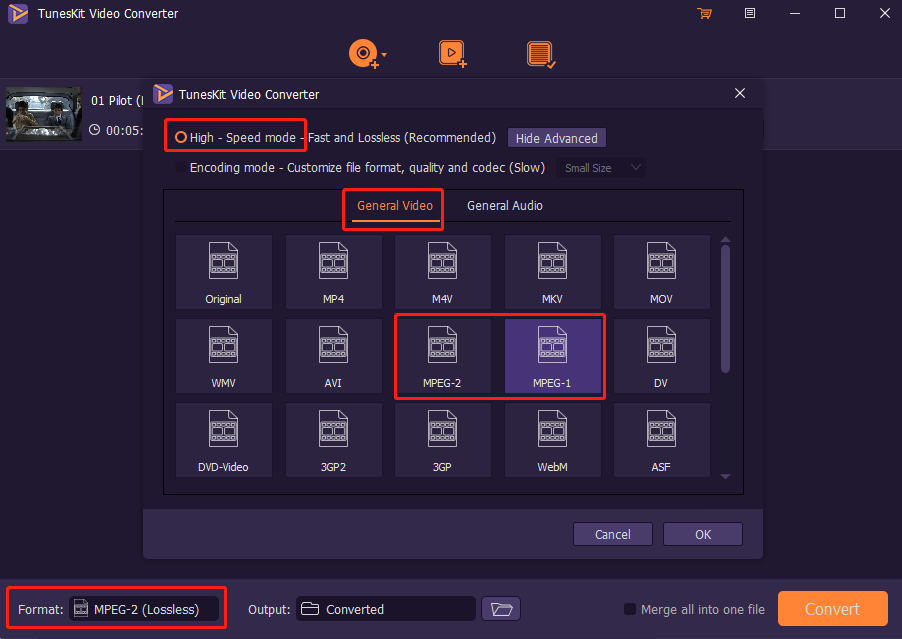The height and width of the screenshot is (639, 902).
Task: Open the Small Size dropdown
Action: pos(601,168)
